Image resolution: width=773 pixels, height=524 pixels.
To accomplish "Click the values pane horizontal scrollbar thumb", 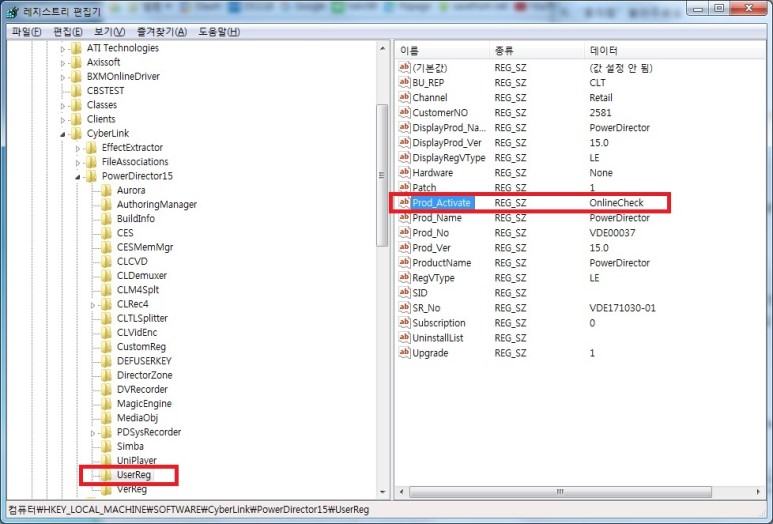I will coord(560,492).
